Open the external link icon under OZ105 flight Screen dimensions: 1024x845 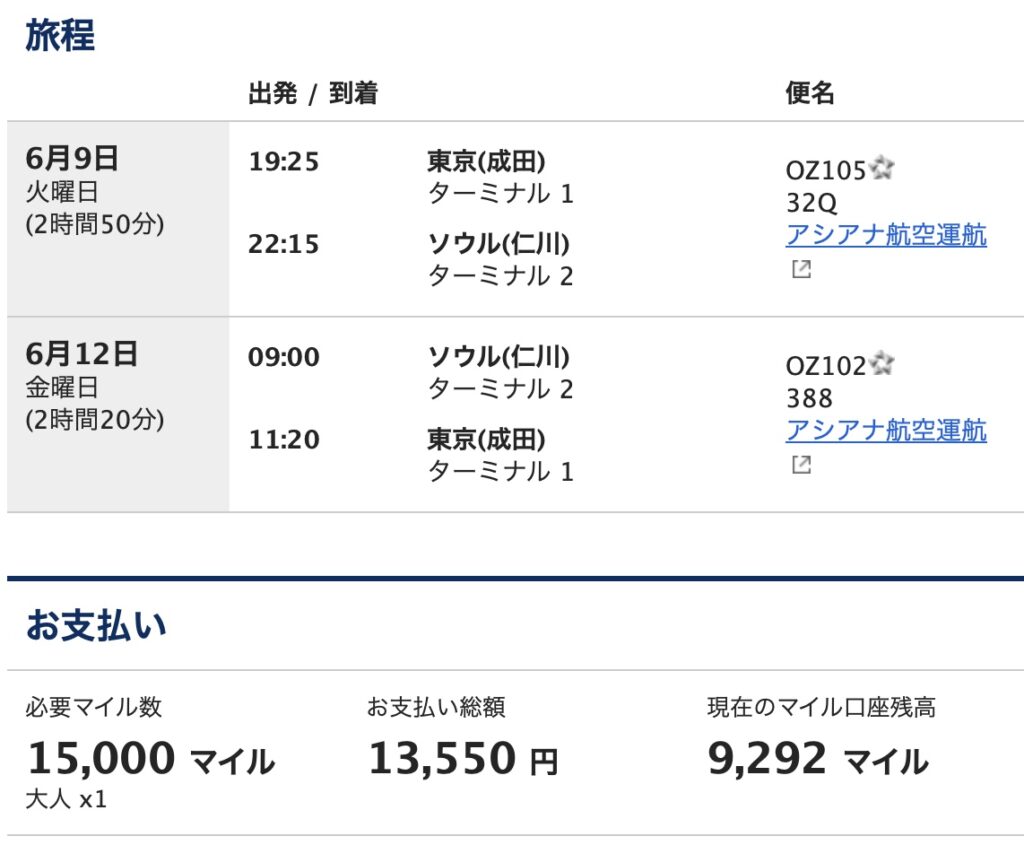[800, 269]
